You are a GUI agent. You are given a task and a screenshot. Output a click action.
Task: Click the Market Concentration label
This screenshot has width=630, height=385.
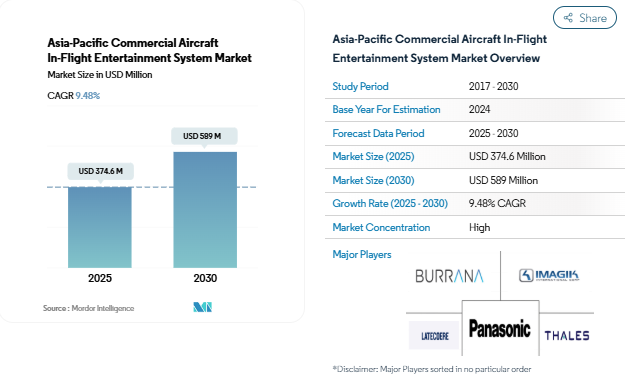tap(381, 227)
